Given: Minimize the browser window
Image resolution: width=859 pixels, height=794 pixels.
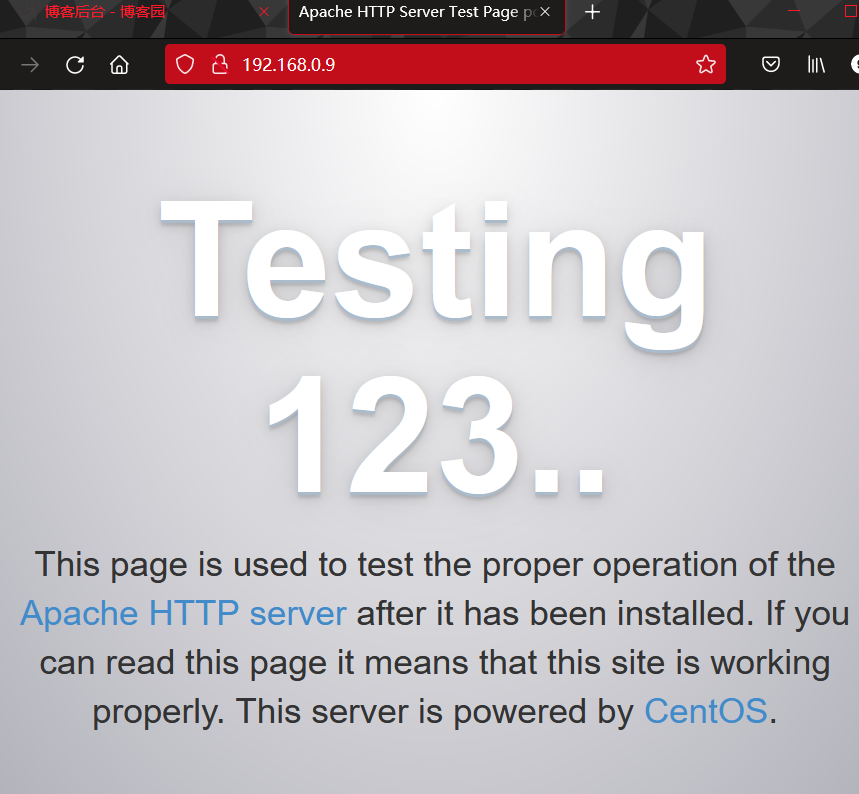Looking at the screenshot, I should [x=794, y=11].
